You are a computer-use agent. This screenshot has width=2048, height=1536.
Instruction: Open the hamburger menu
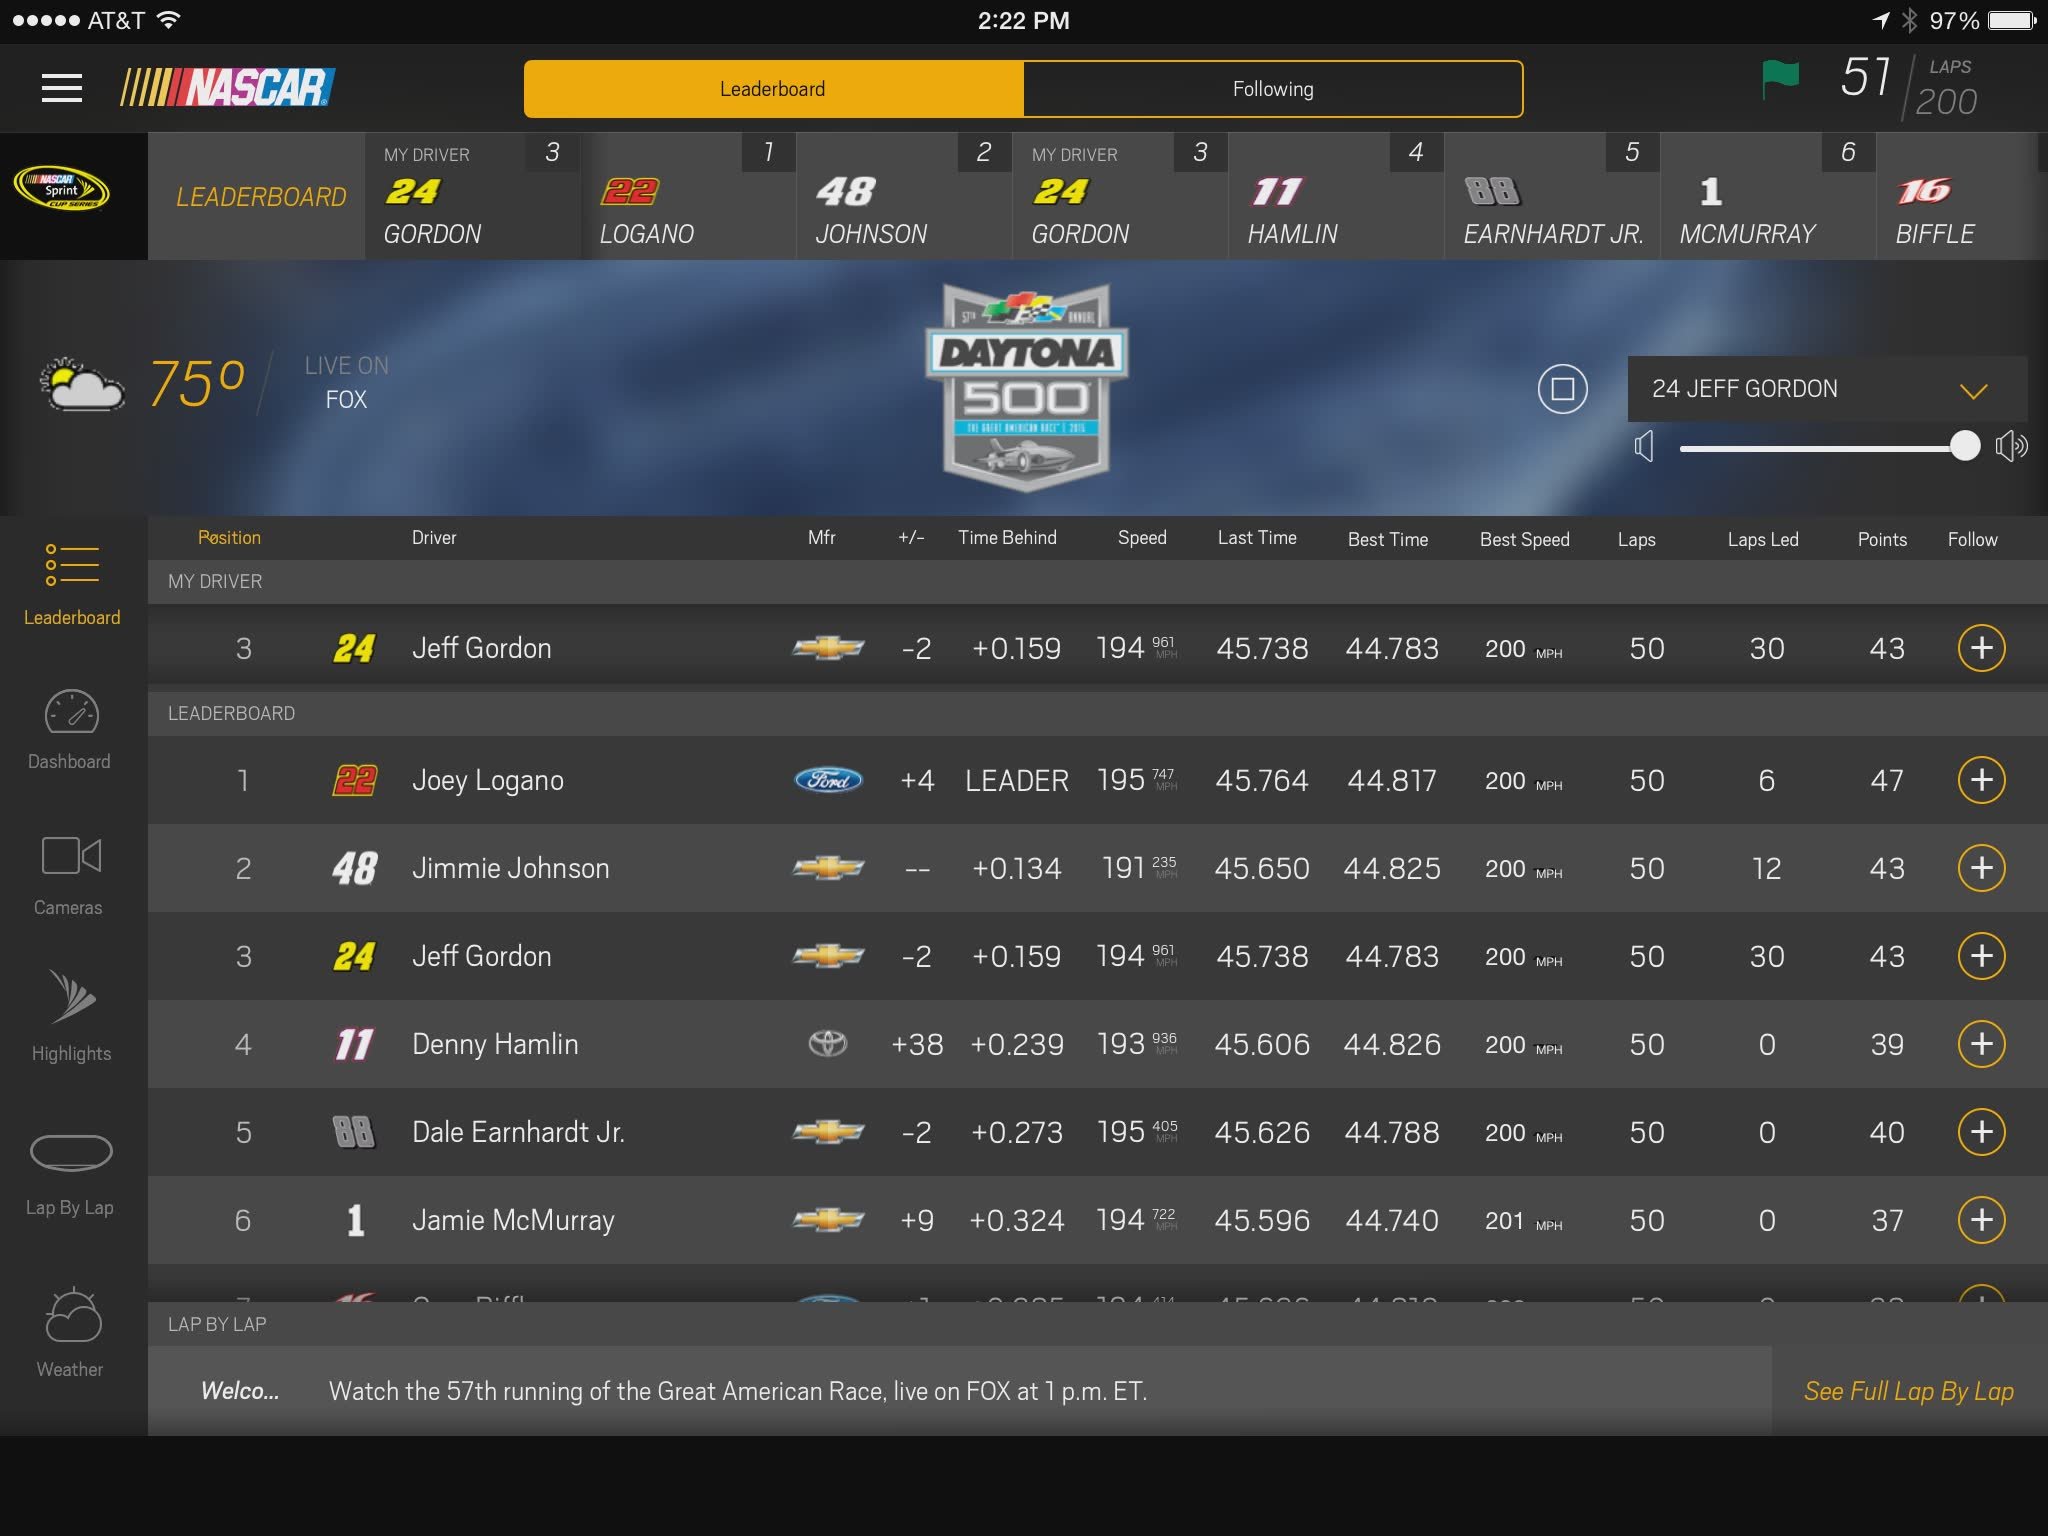click(61, 88)
